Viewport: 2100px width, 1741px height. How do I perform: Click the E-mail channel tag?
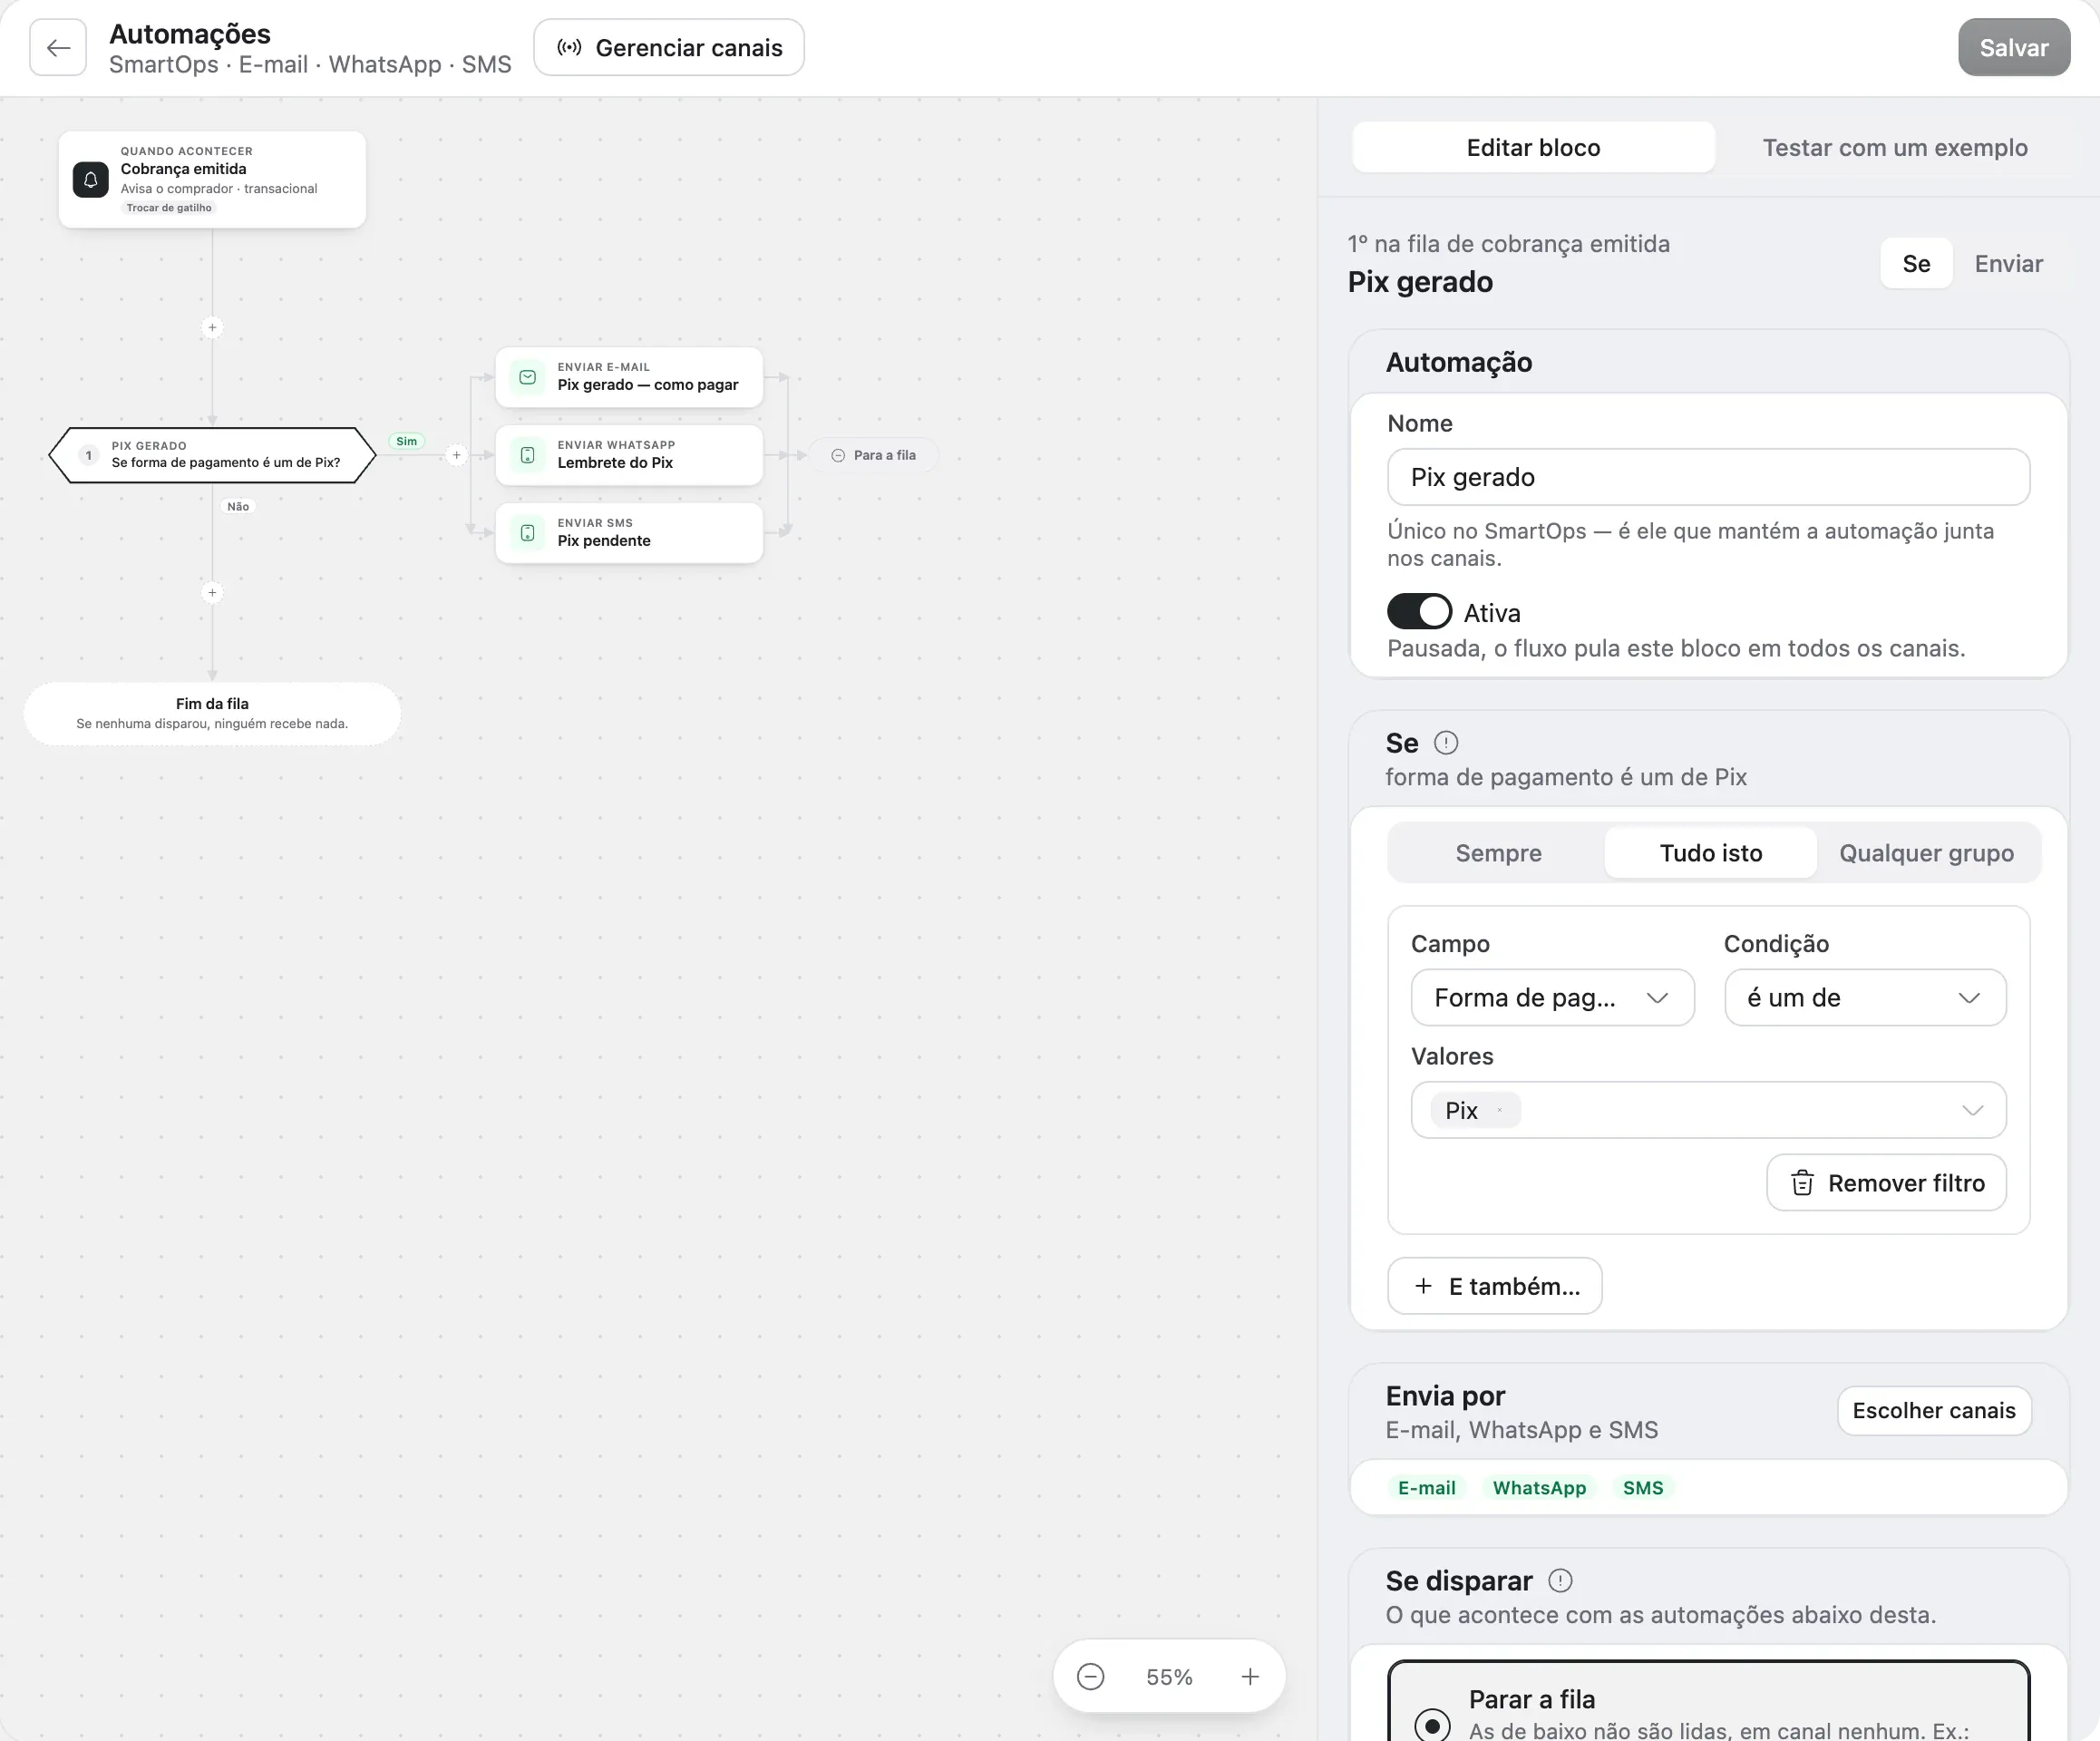pos(1426,1487)
